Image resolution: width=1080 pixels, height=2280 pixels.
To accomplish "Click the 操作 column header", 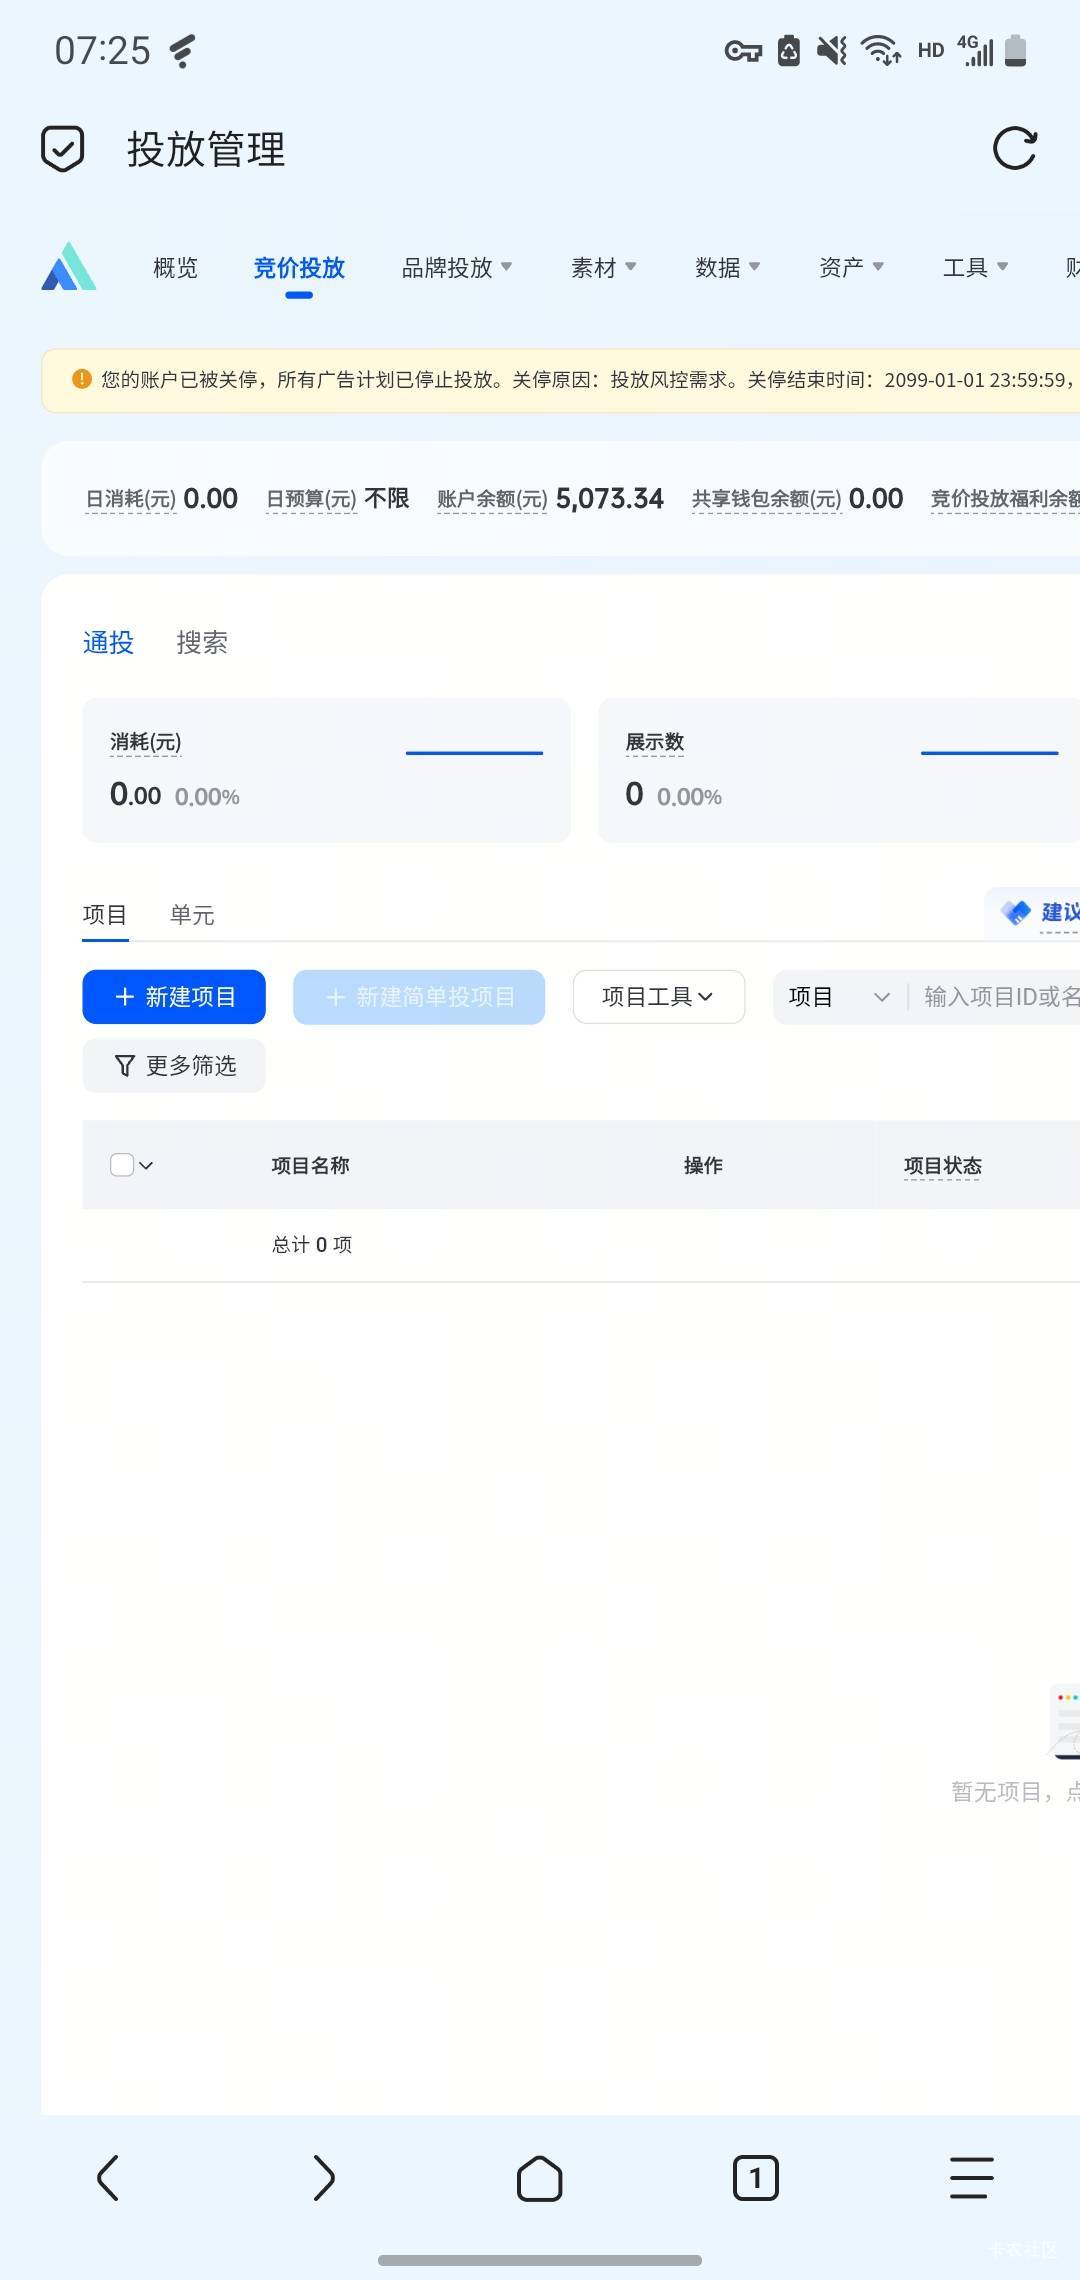I will pos(703,1166).
